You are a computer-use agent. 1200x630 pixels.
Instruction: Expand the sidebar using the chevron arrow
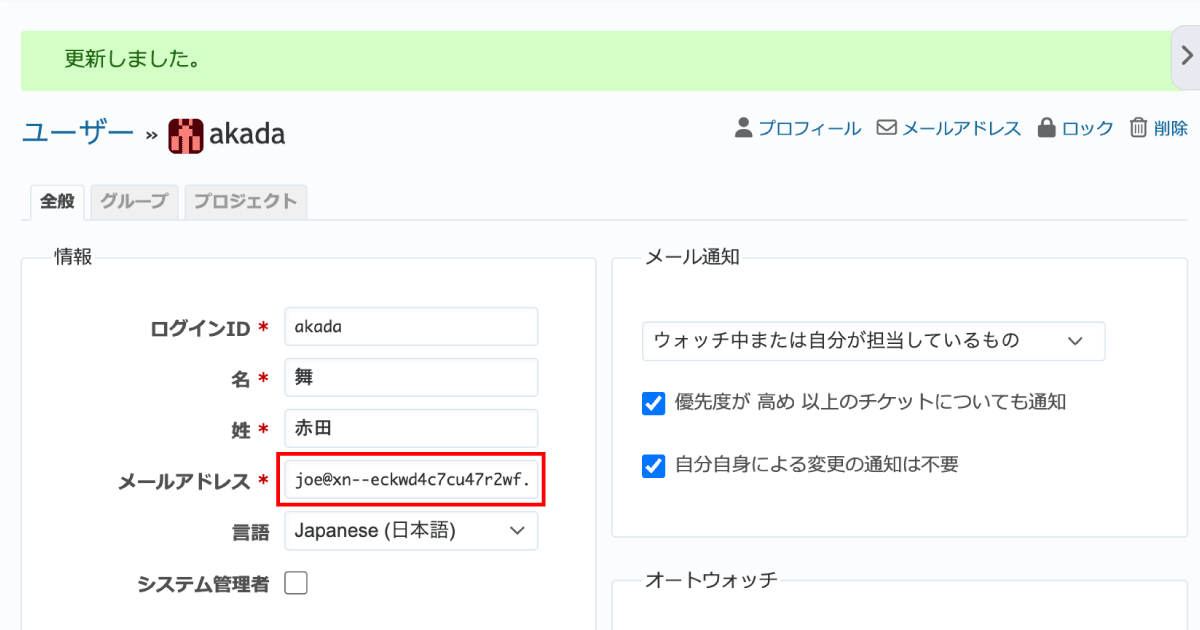click(1186, 58)
